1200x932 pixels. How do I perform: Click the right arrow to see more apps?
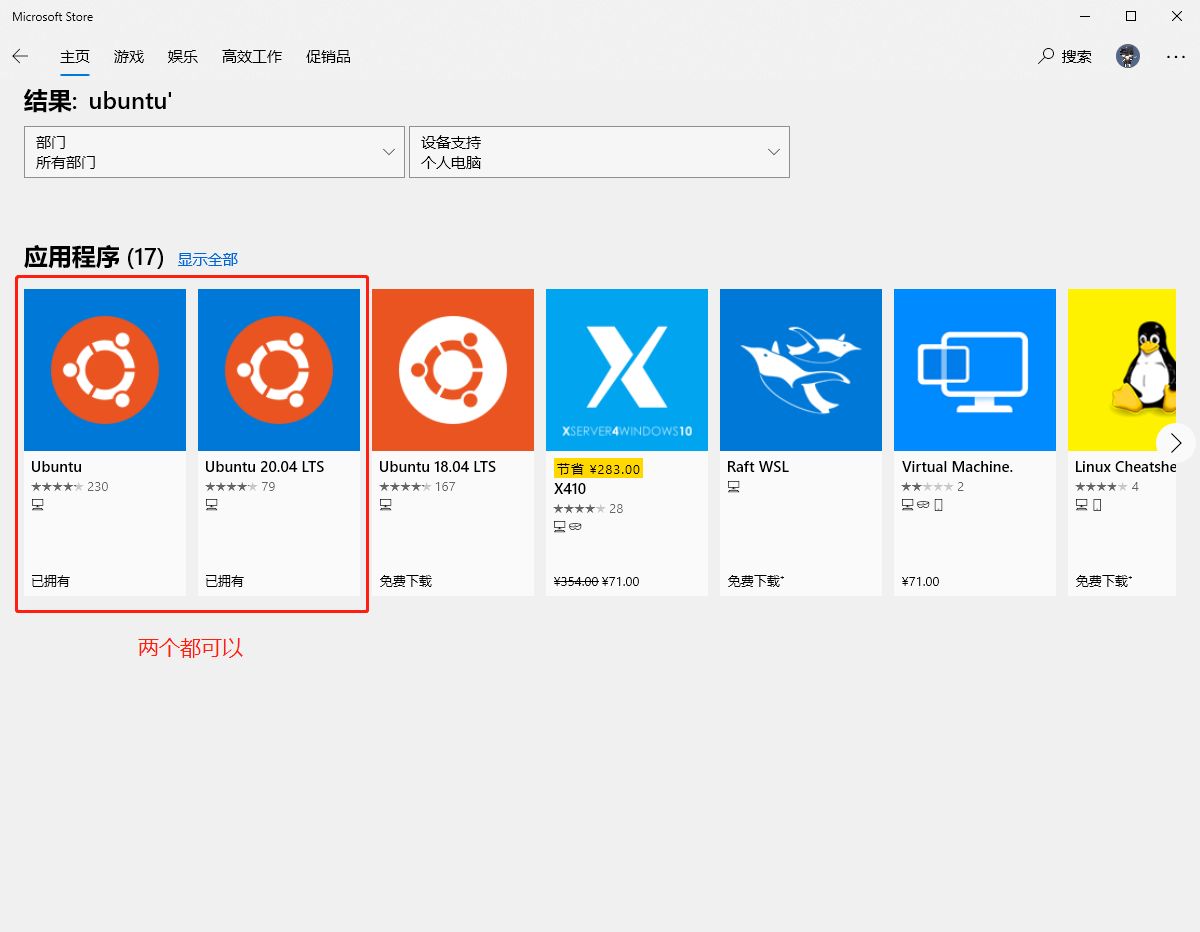1175,442
